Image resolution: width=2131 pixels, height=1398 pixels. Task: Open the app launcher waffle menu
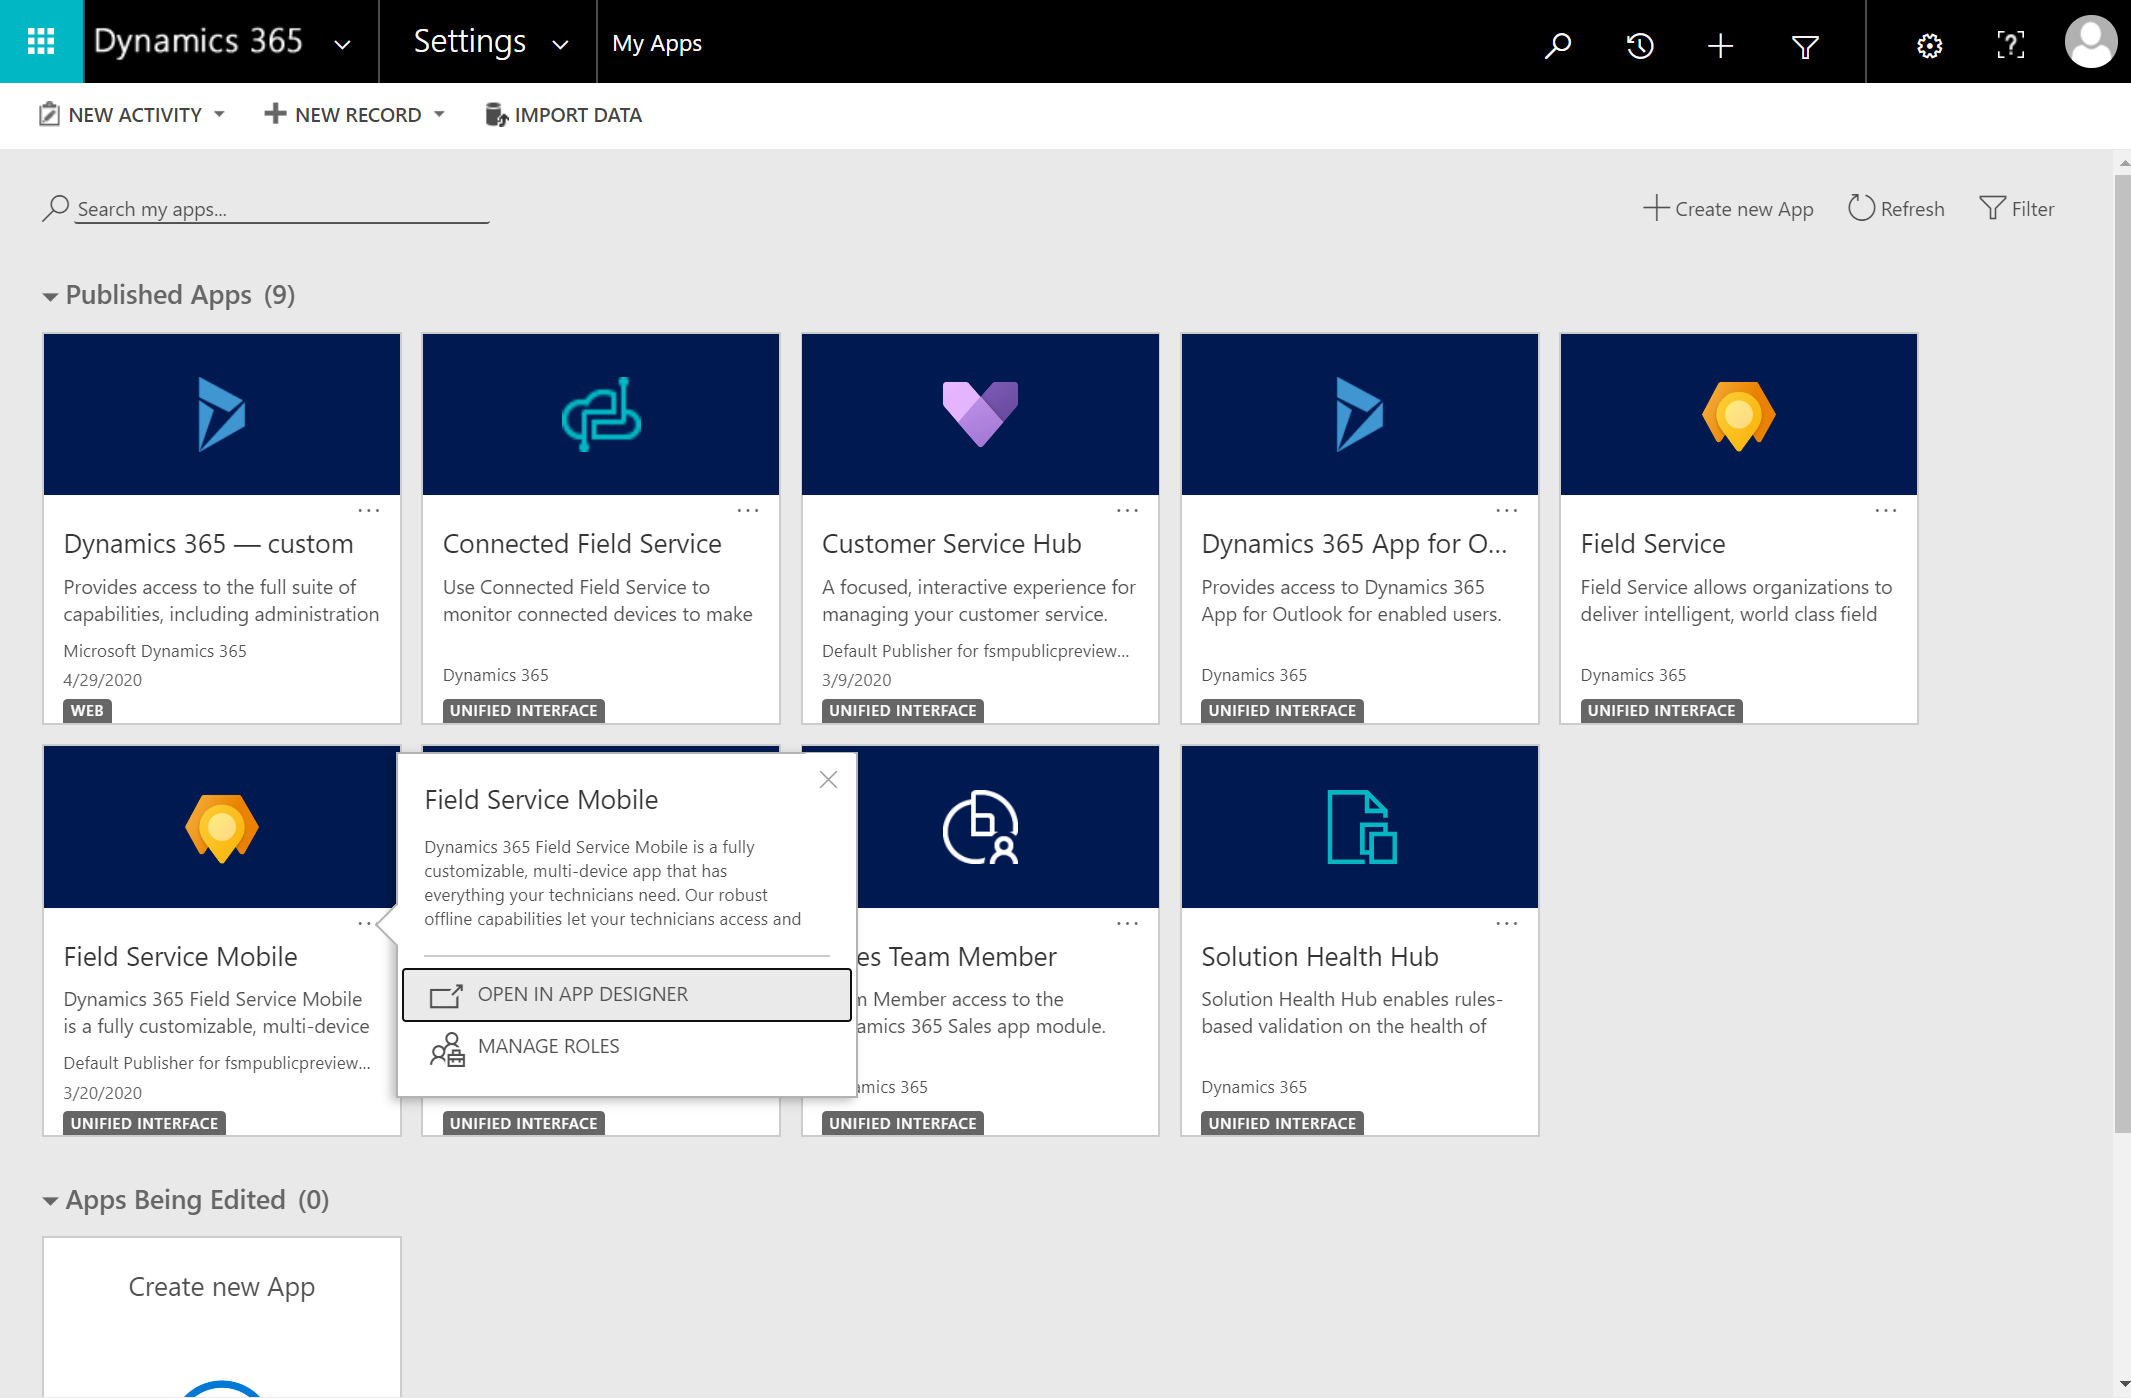[41, 41]
